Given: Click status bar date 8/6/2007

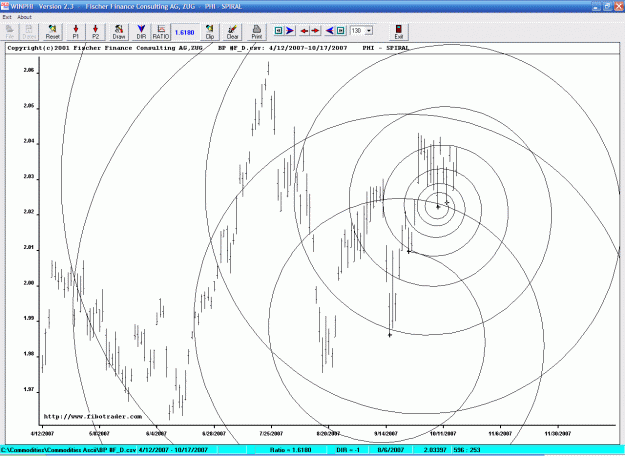Looking at the screenshot, I should (x=391, y=450).
